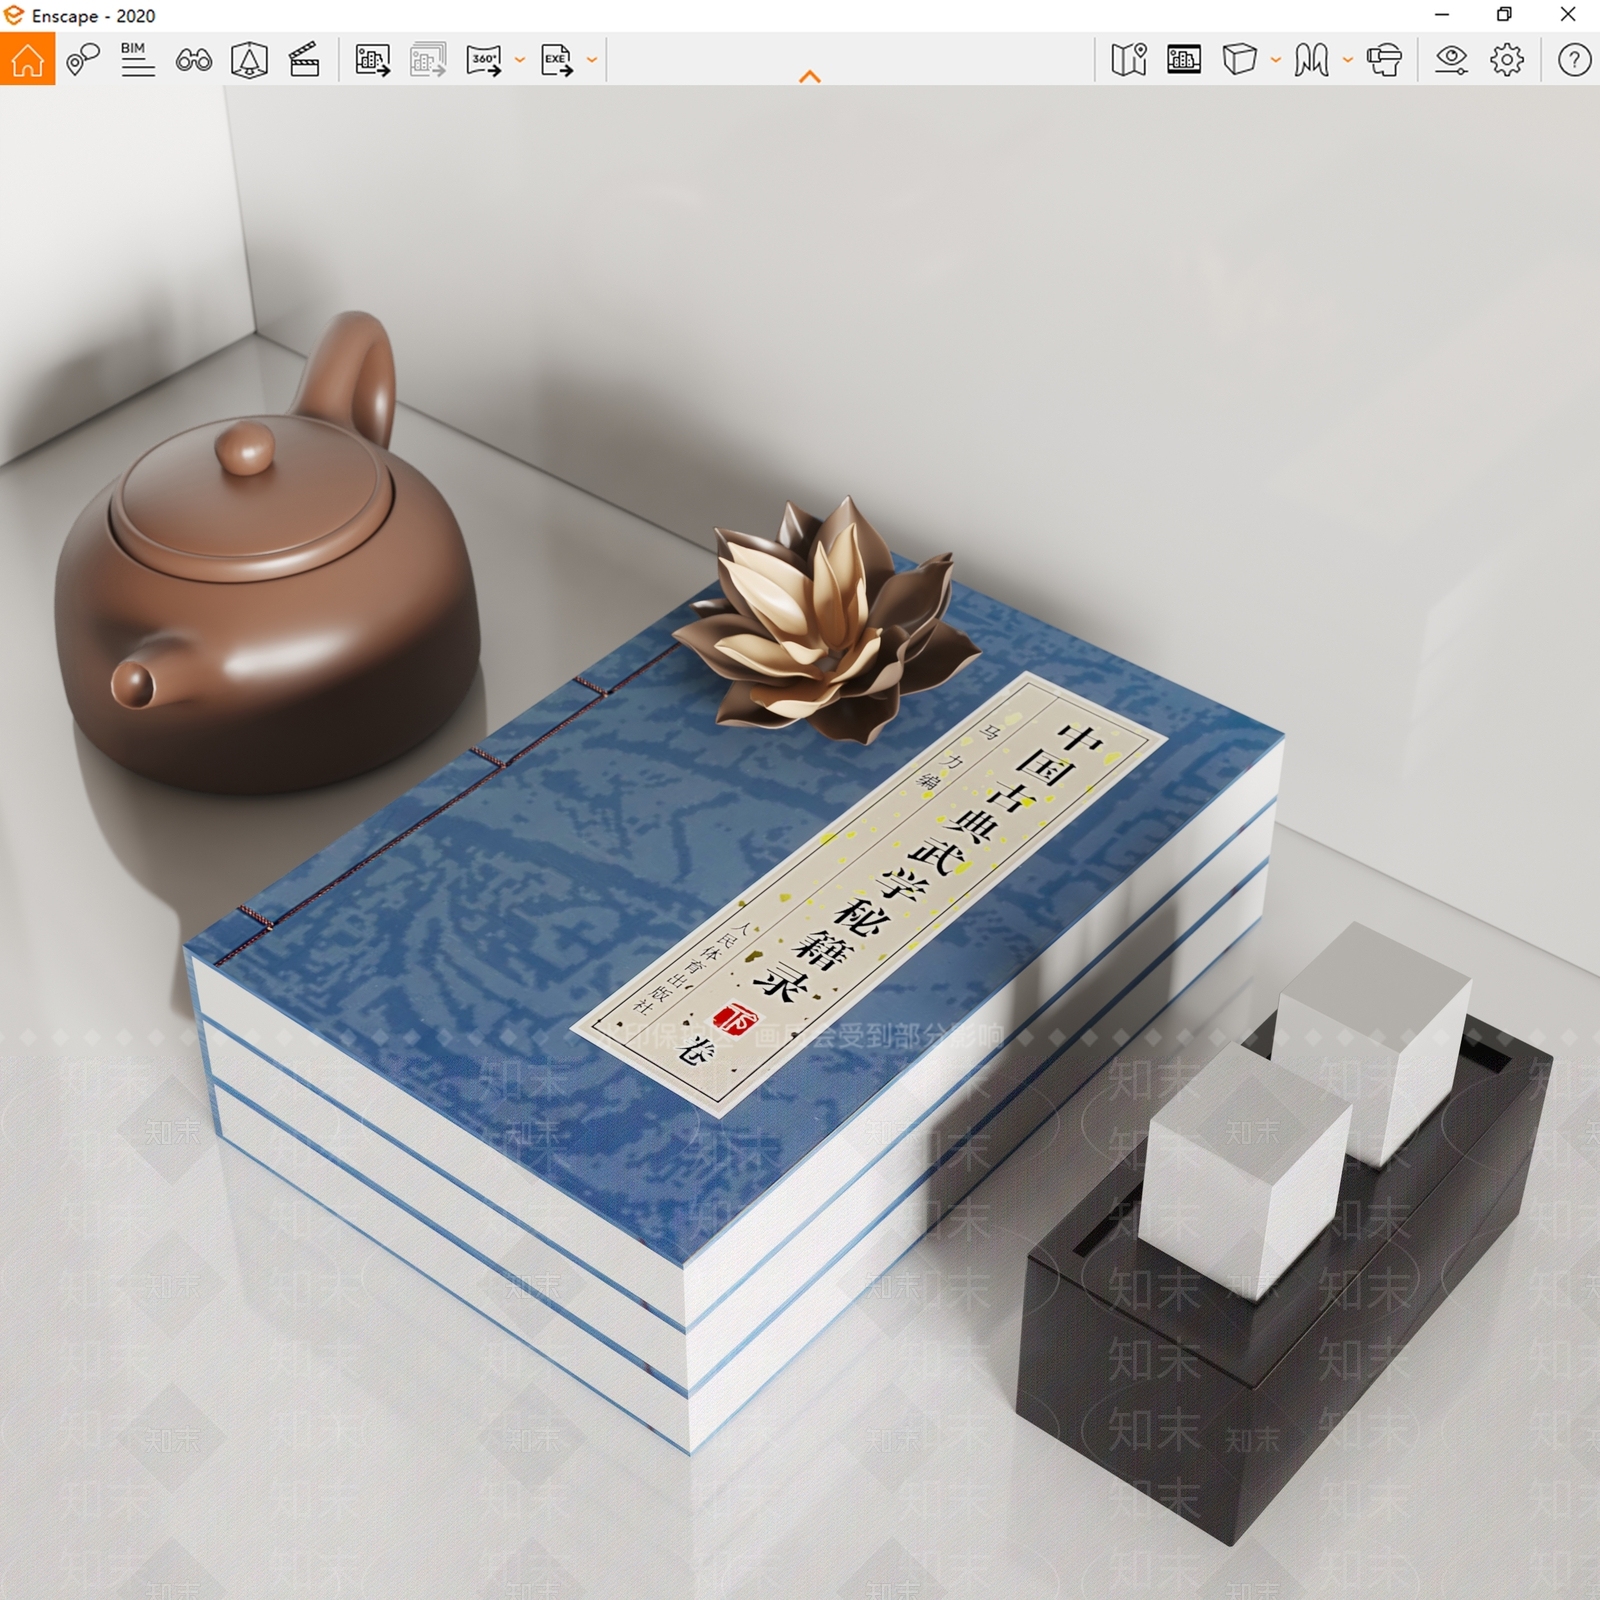Select the cube projection mode icon
The height and width of the screenshot is (1600, 1600).
point(1239,60)
